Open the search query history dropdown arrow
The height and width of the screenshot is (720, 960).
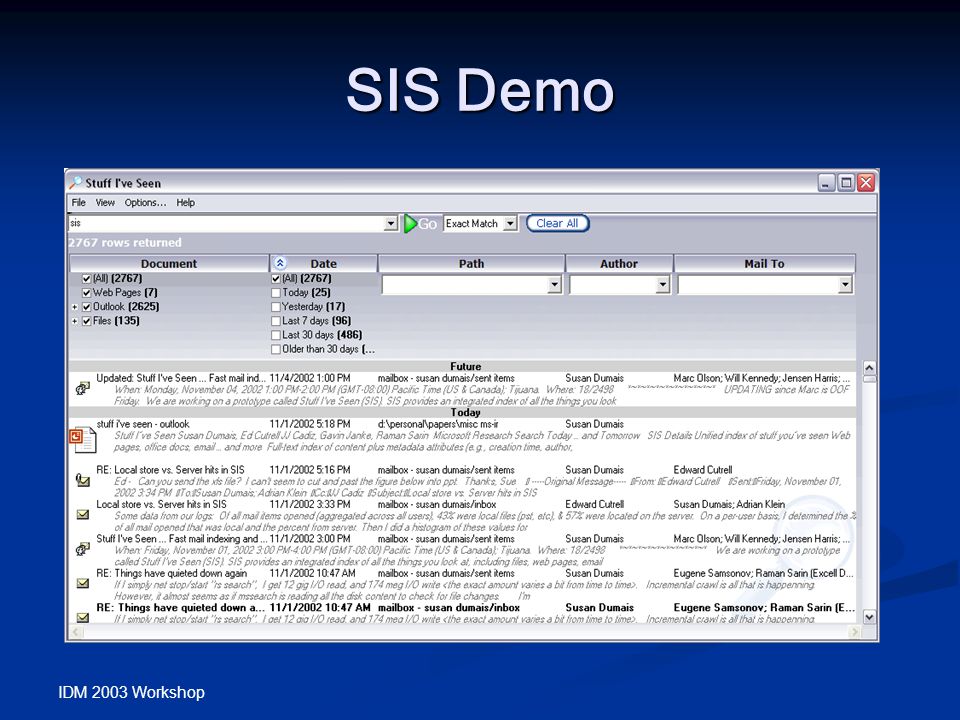pos(391,223)
